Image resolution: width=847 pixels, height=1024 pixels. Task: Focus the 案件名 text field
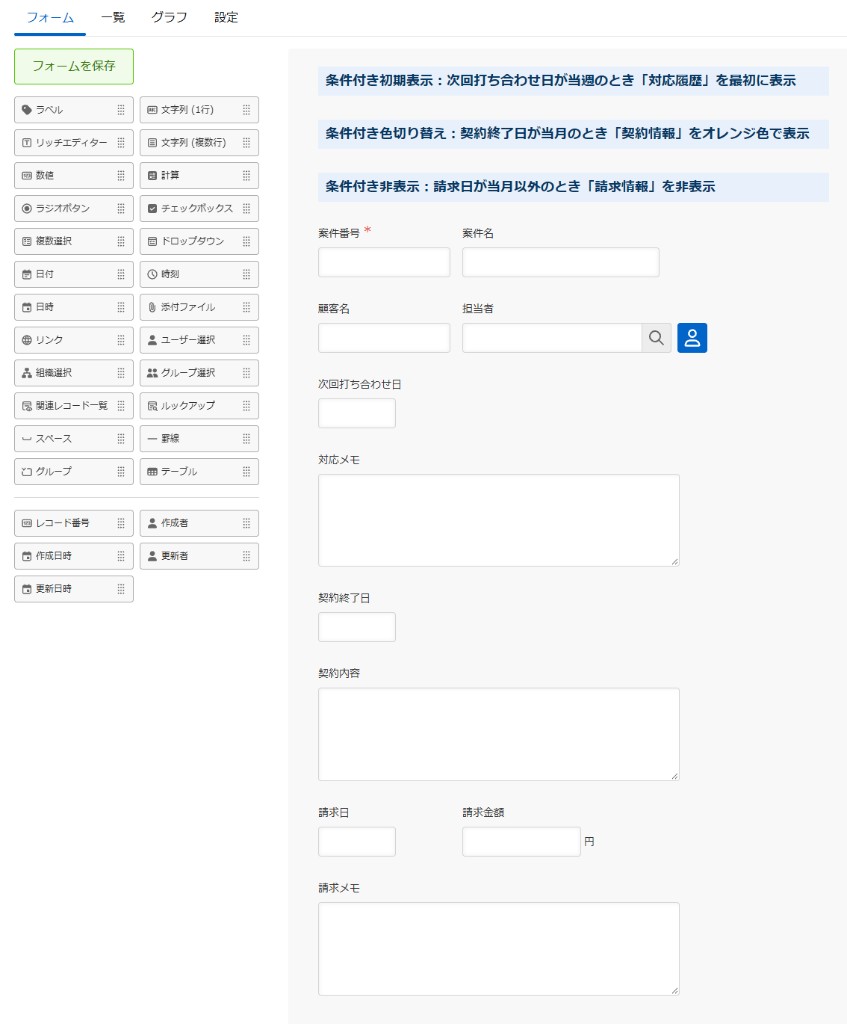point(561,262)
